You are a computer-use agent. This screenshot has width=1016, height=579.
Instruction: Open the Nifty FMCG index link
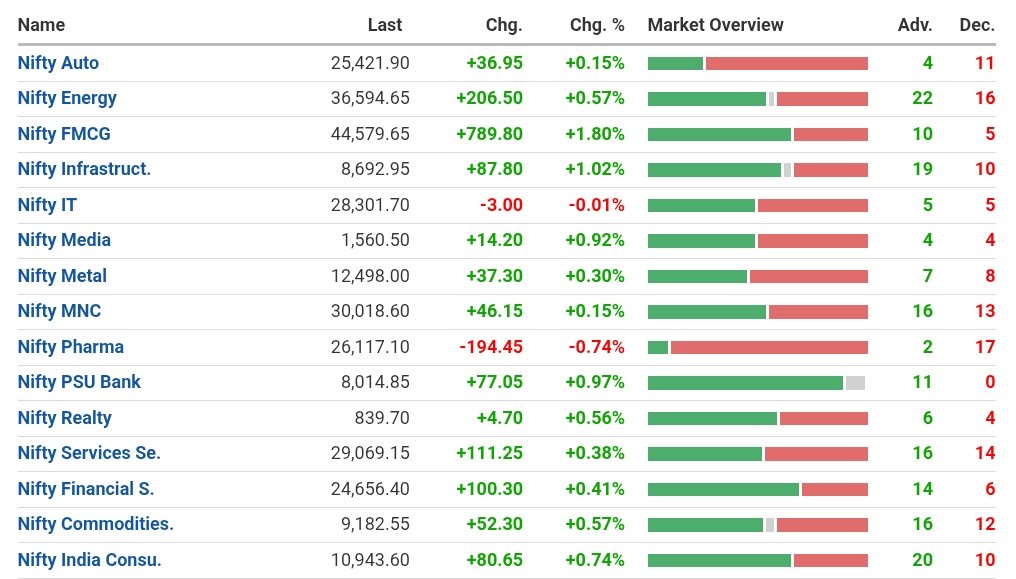64,134
